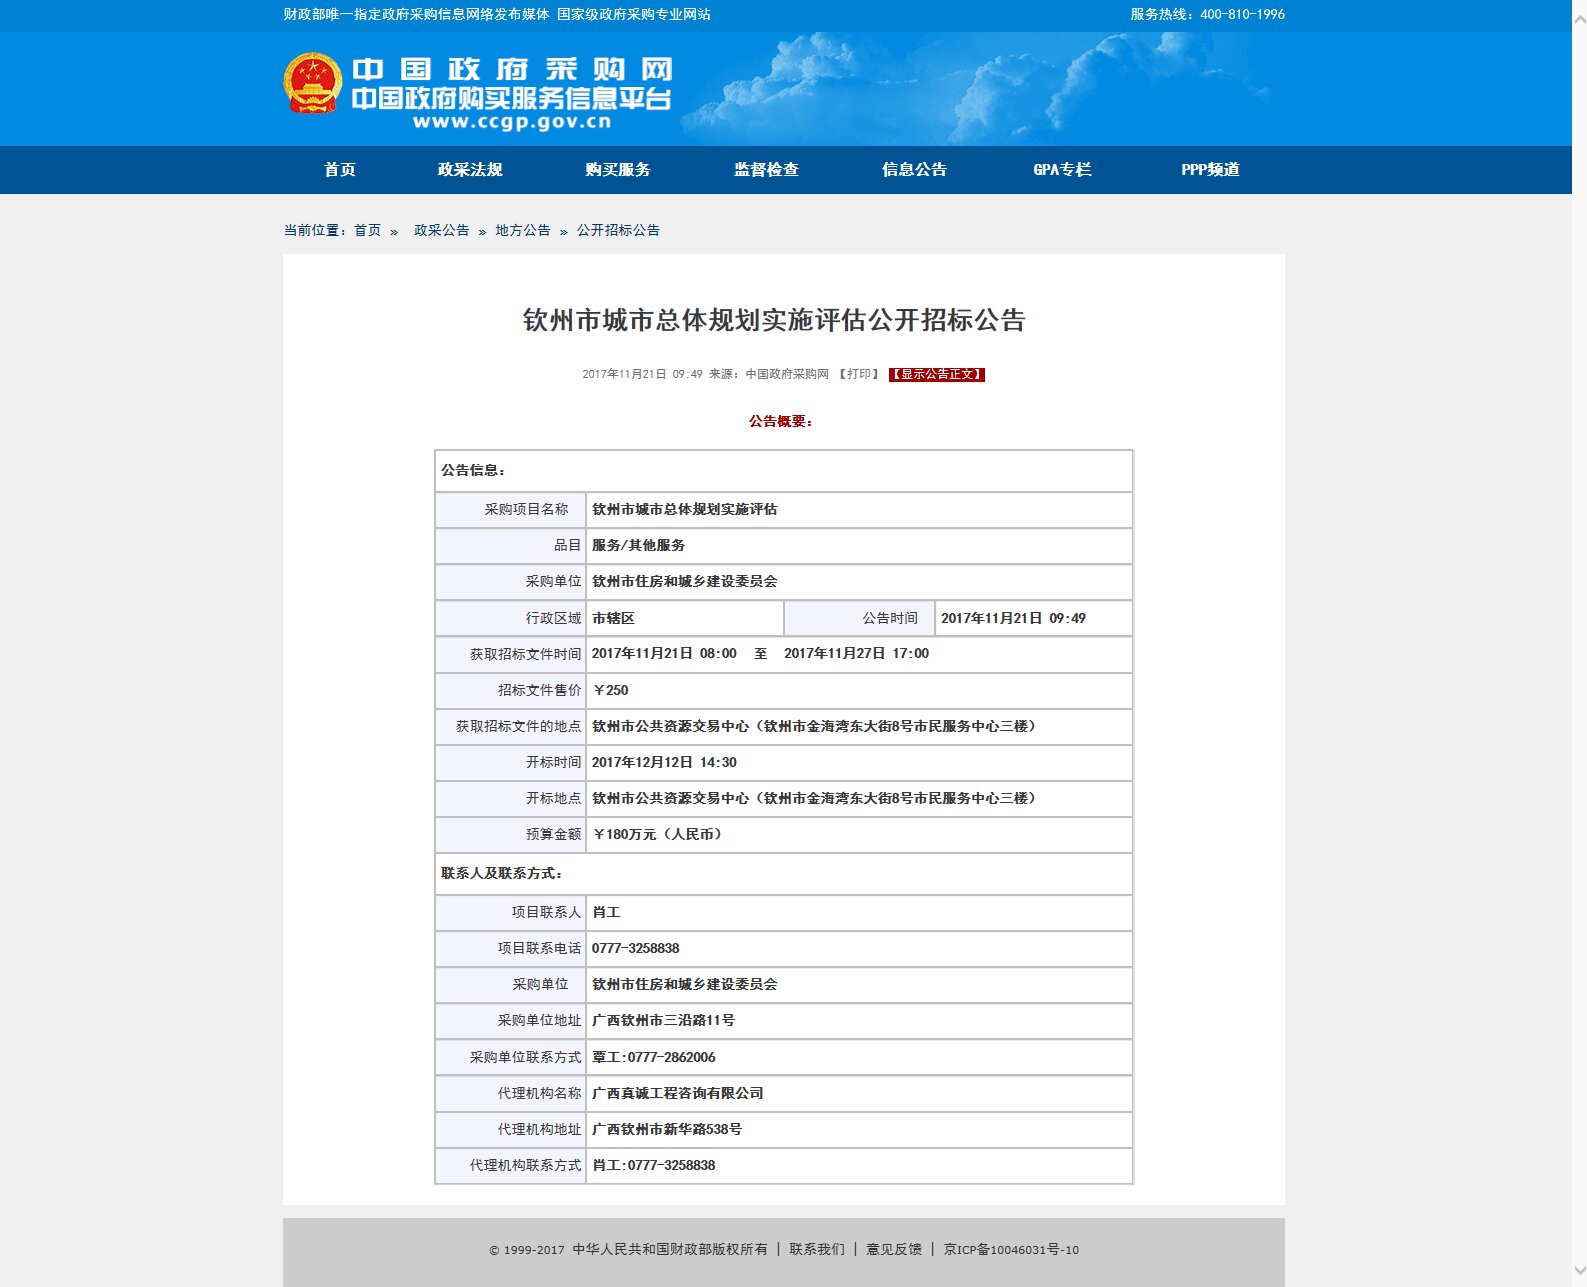
Task: Open the 购买服务 menu item
Action: (618, 170)
